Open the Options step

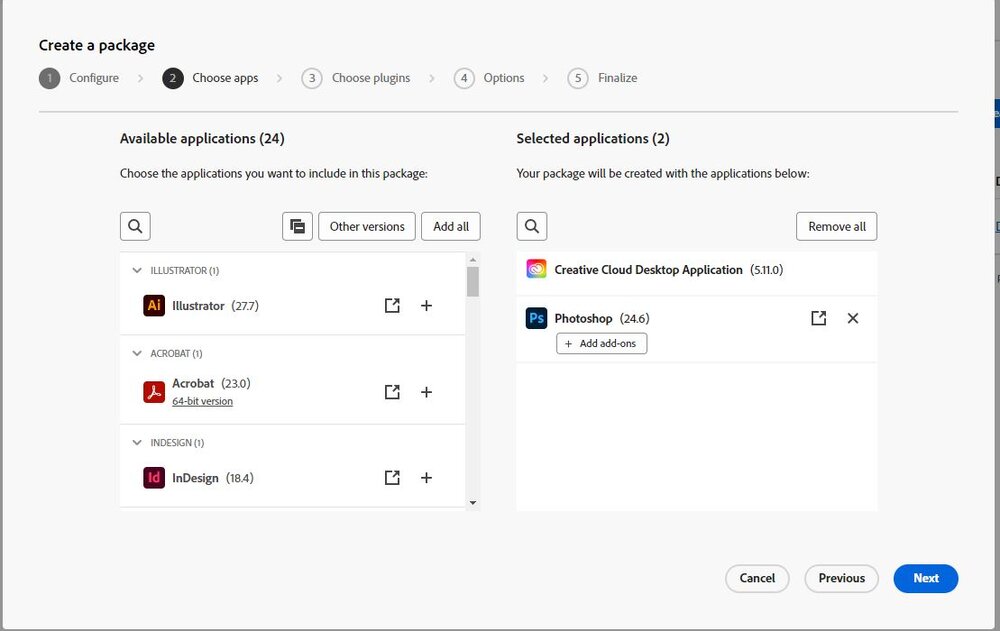(x=489, y=78)
